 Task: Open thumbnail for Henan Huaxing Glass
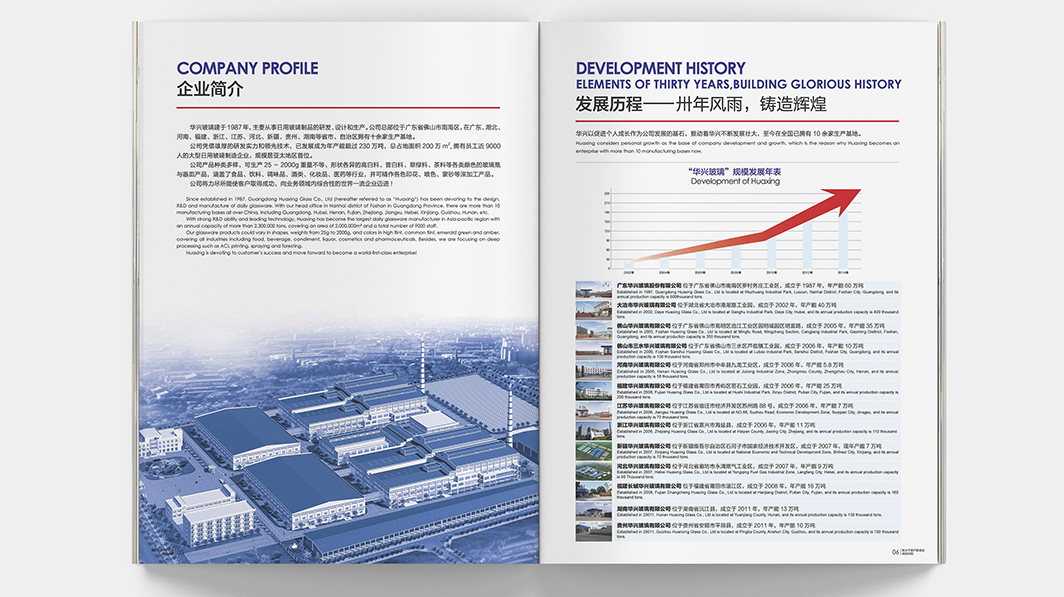[x=594, y=370]
